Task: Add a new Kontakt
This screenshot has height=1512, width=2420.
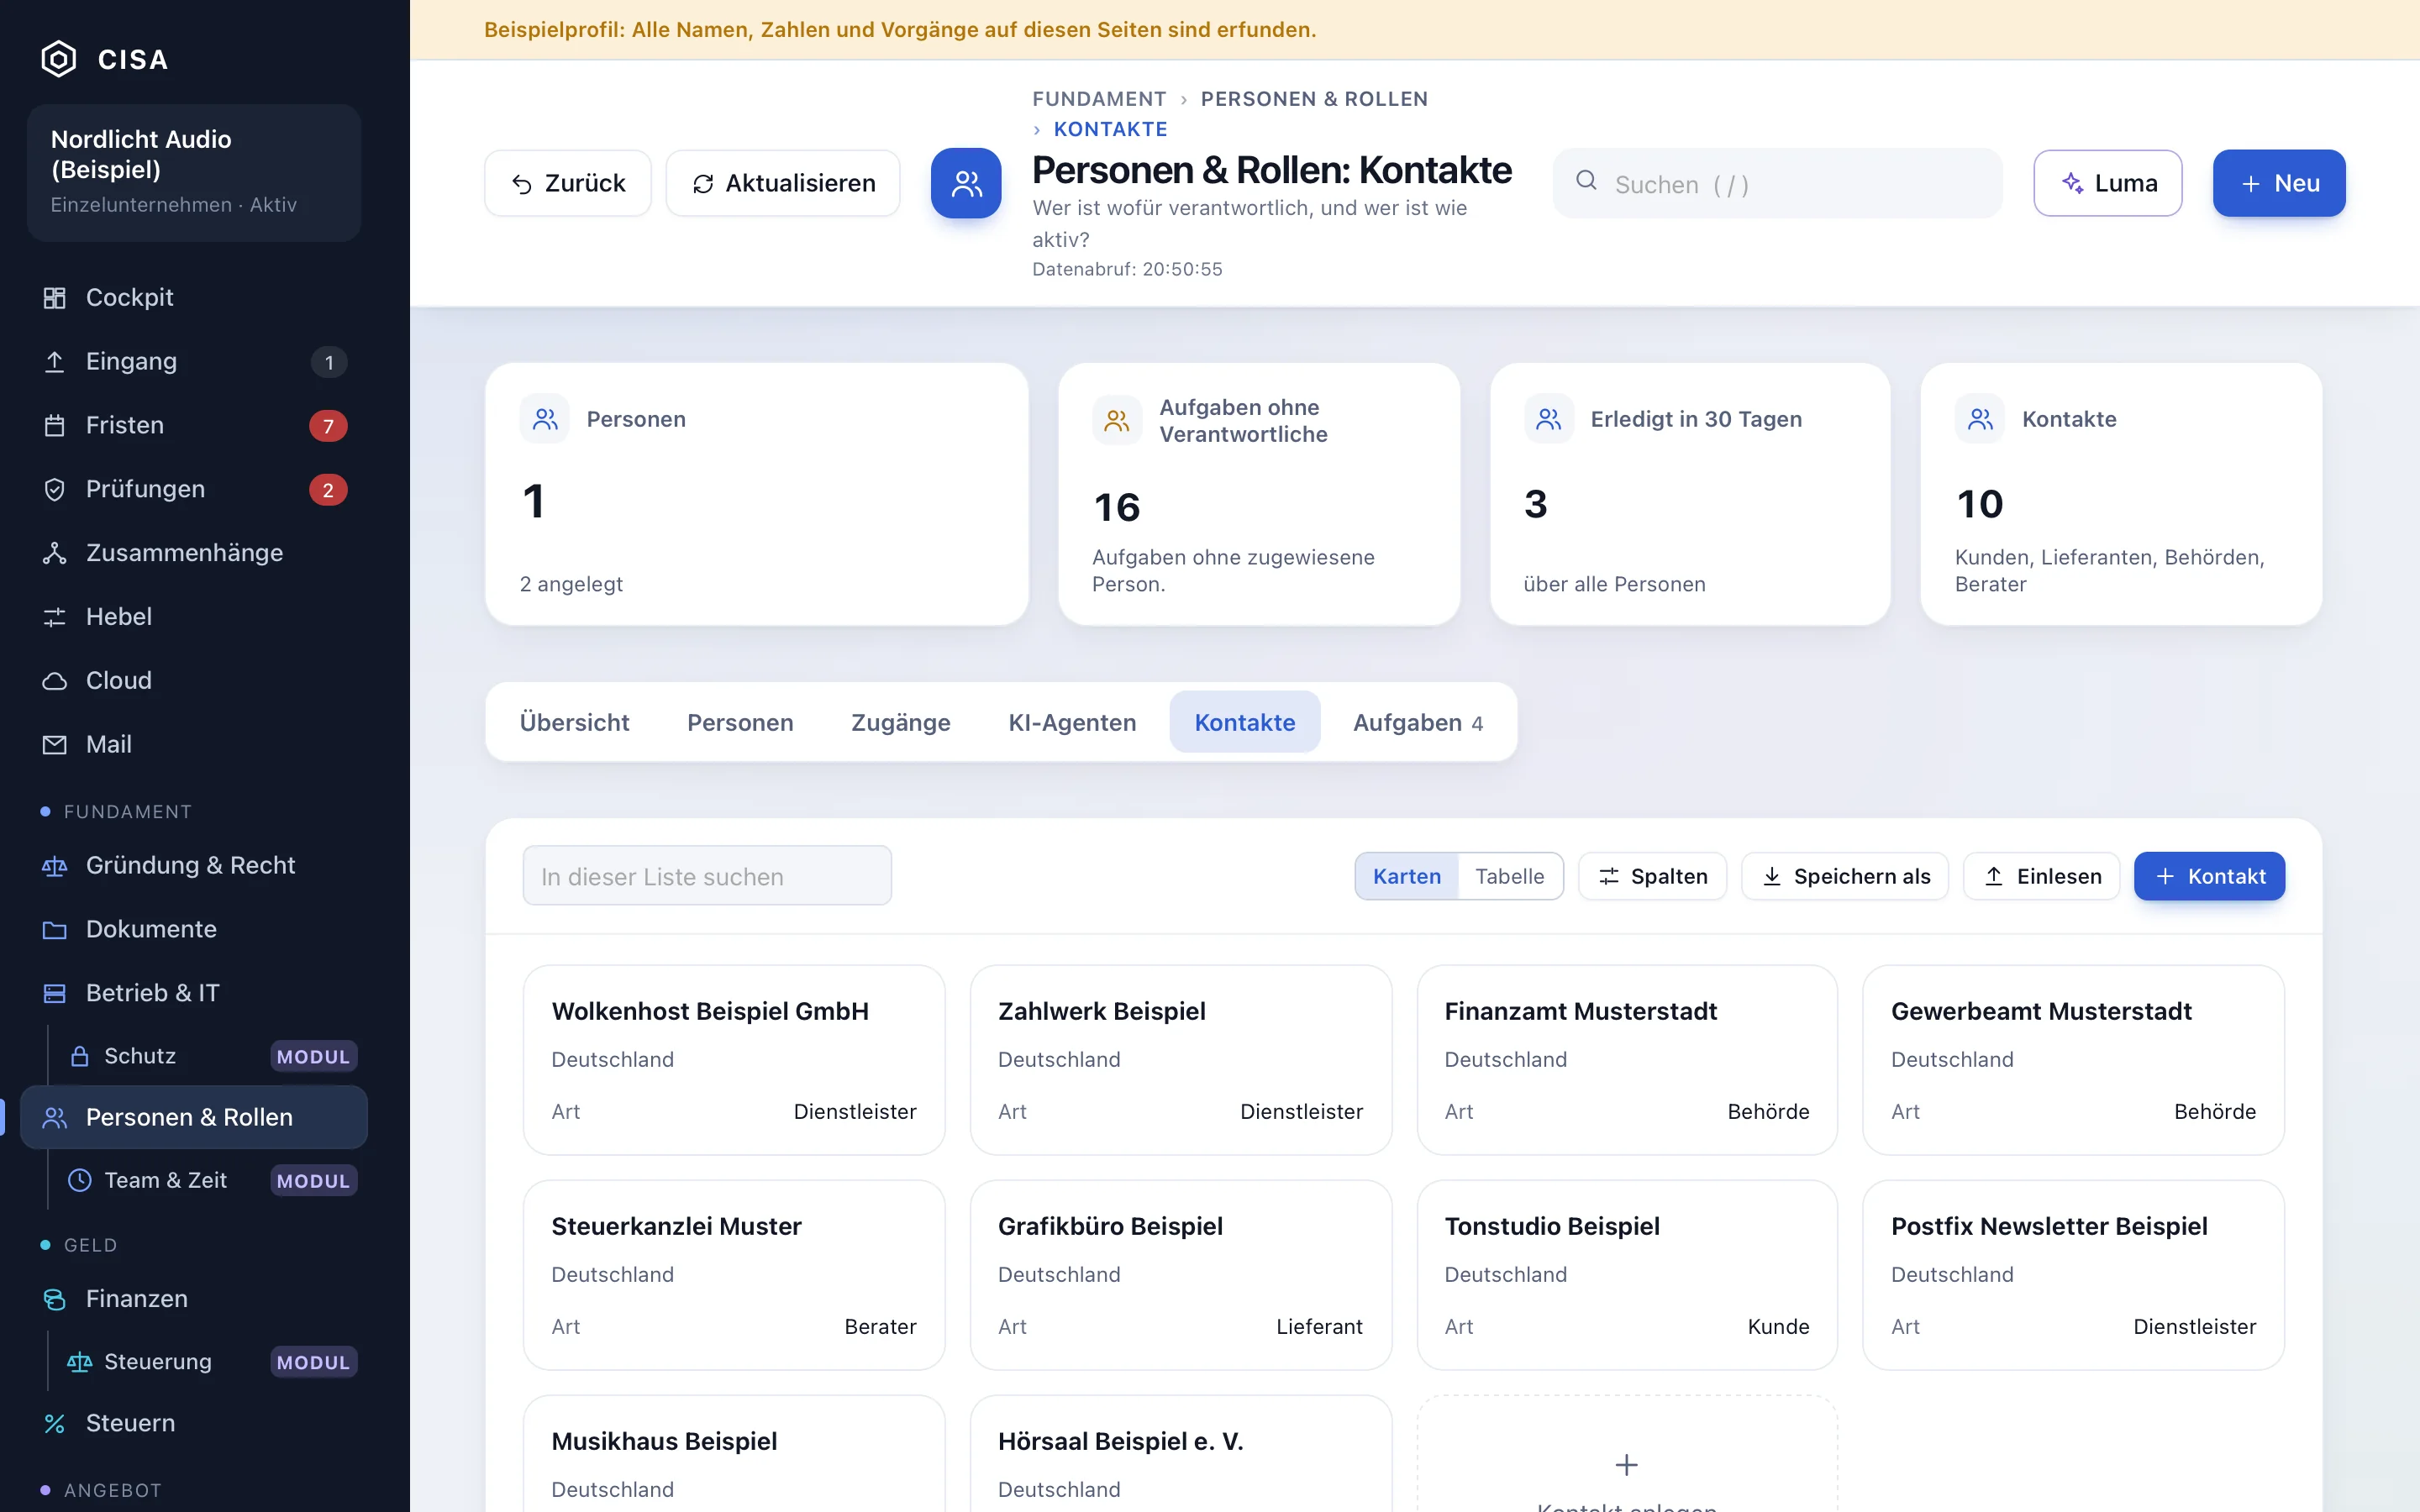Action: pos(2209,876)
